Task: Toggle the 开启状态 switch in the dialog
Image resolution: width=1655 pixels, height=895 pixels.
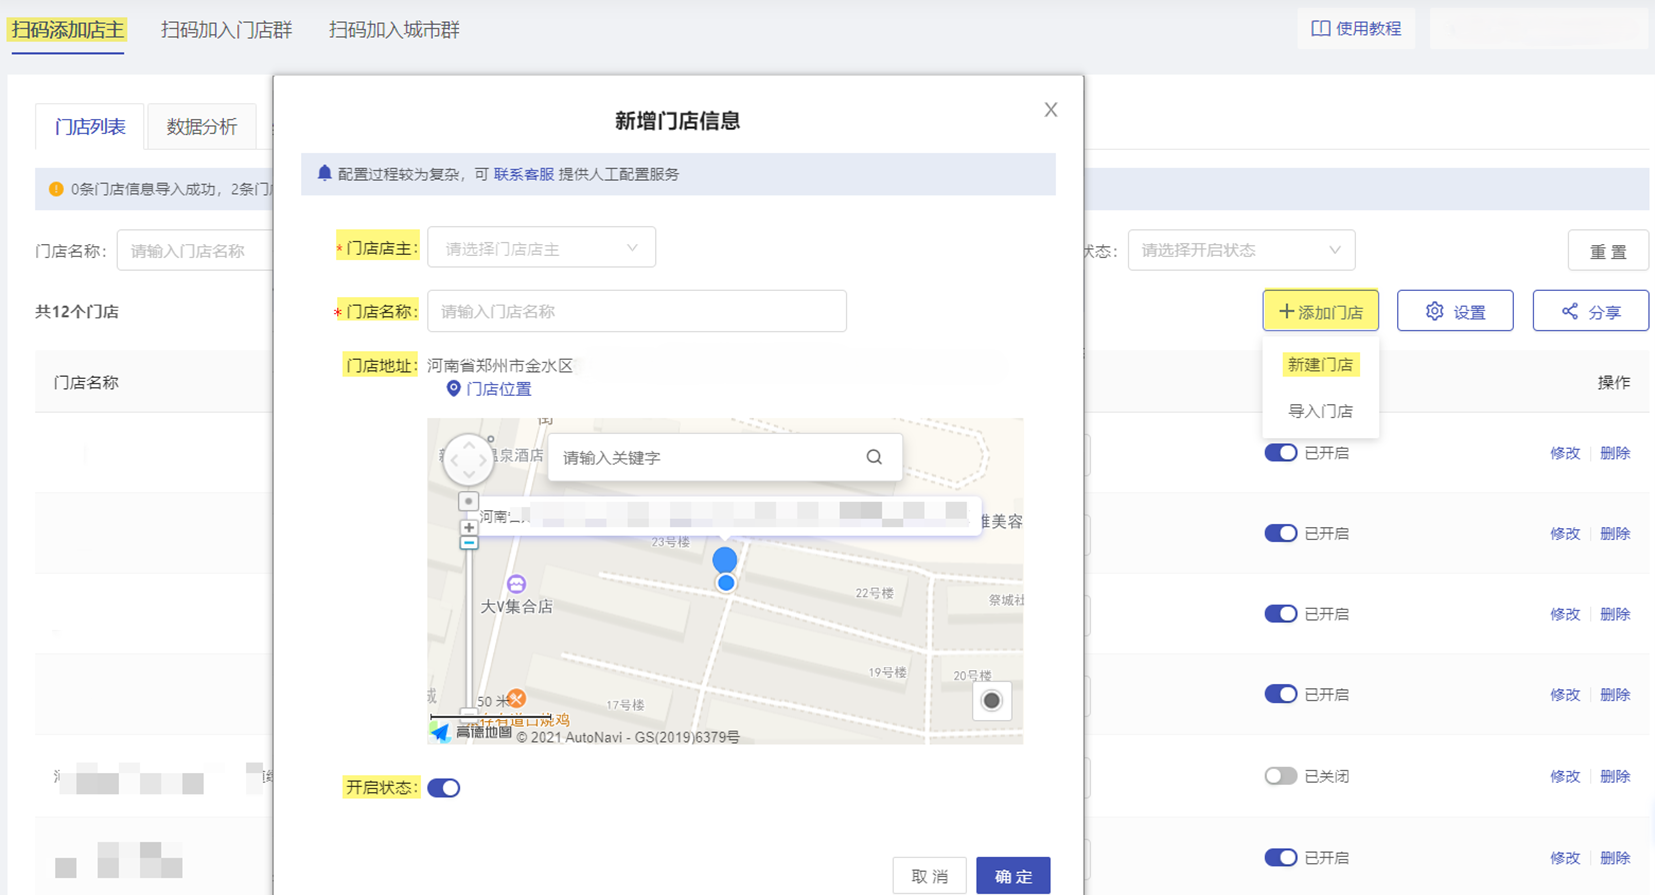Action: 444,788
